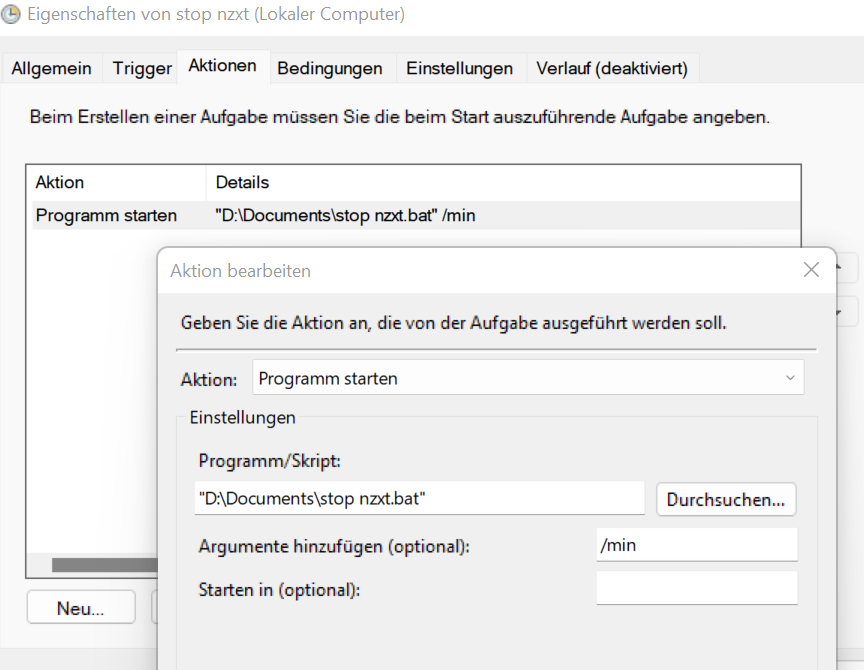Select the Allgemein tab
Viewport: 864px width, 670px height.
tap(52, 68)
